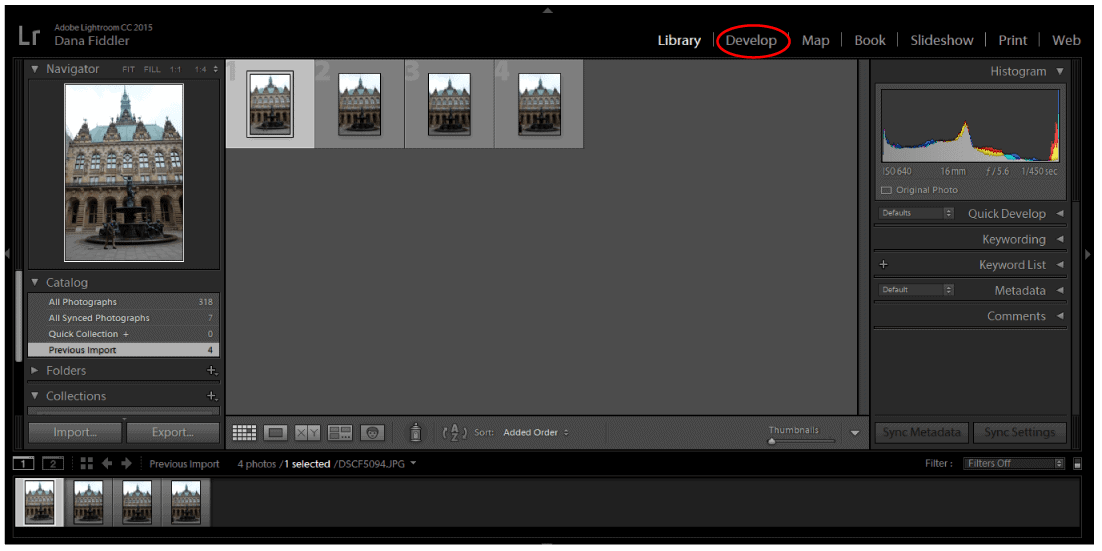Open Filters Off dropdown
The image size is (1102, 551).
pyautogui.click(x=1013, y=463)
